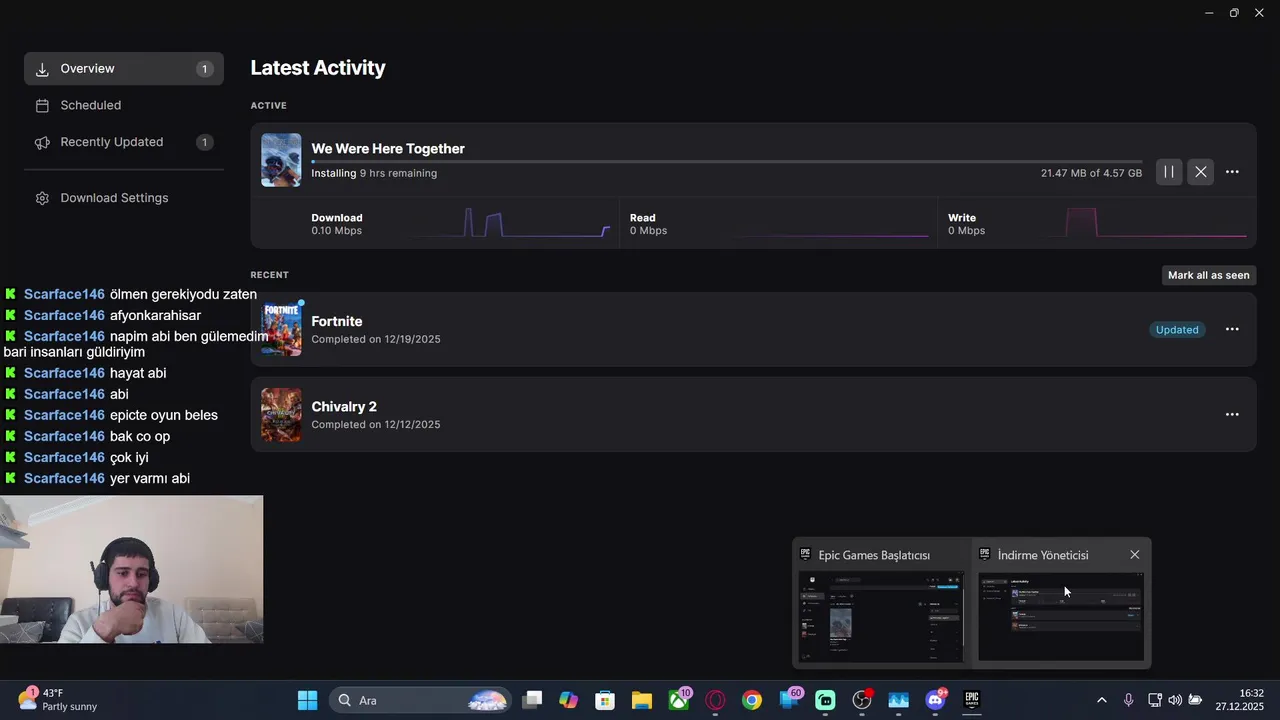
Task: Click the microphone tray icon
Action: [x=1128, y=700]
